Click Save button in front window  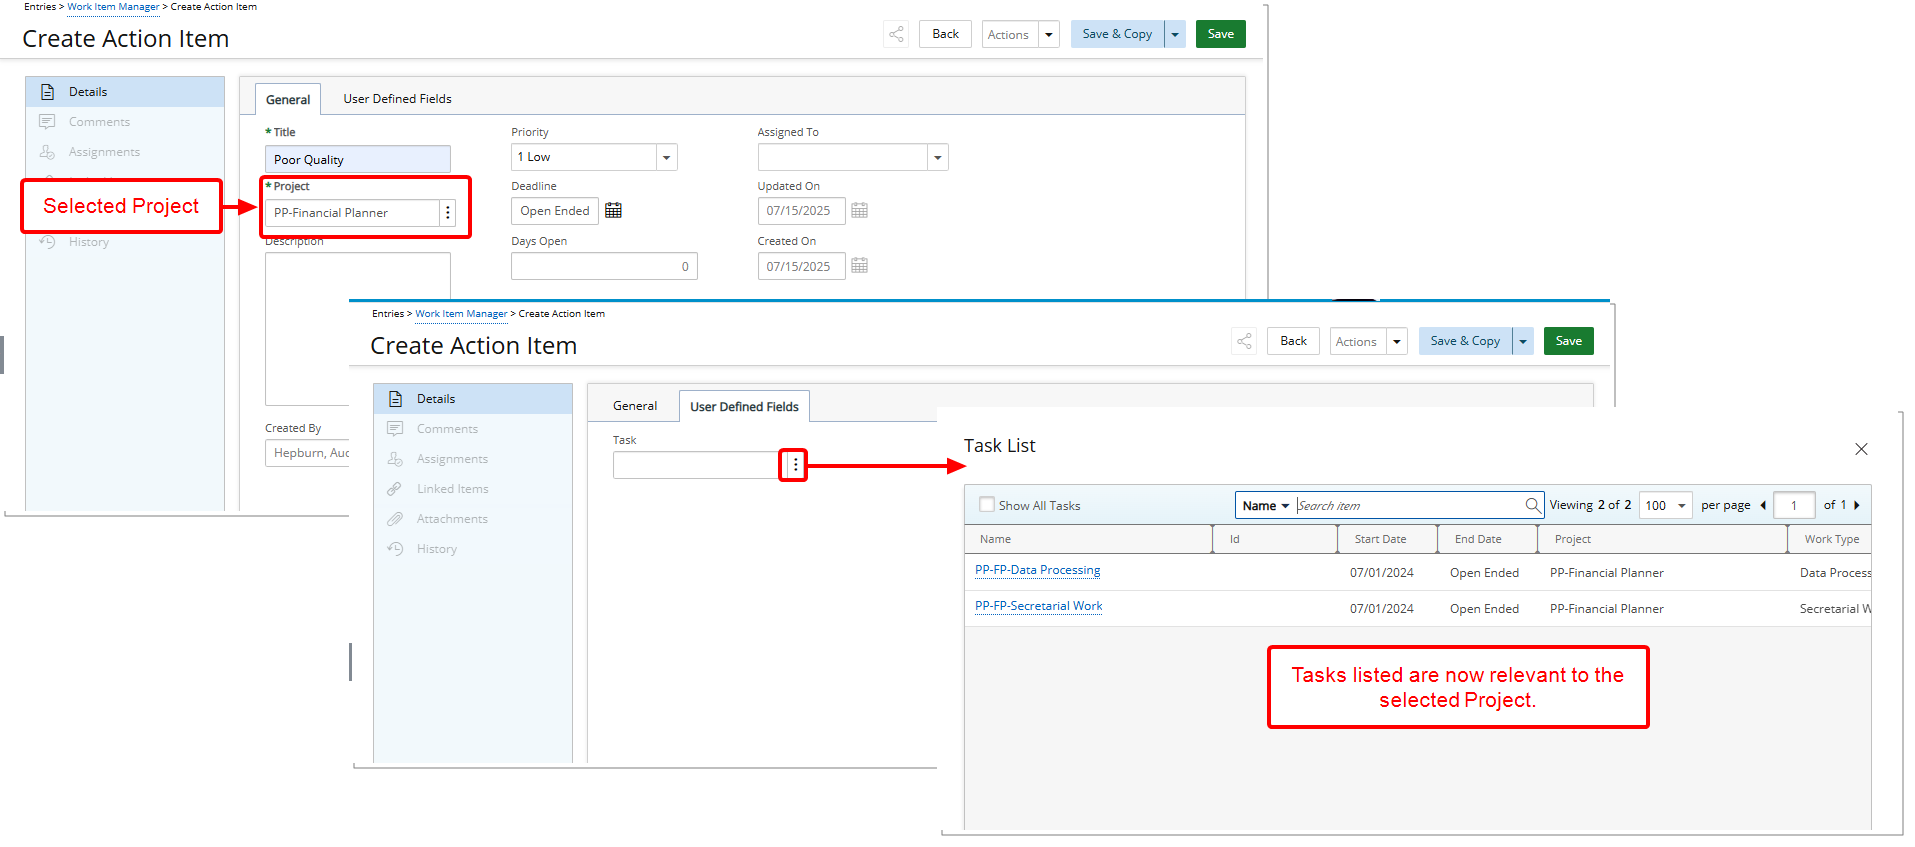pos(1568,341)
